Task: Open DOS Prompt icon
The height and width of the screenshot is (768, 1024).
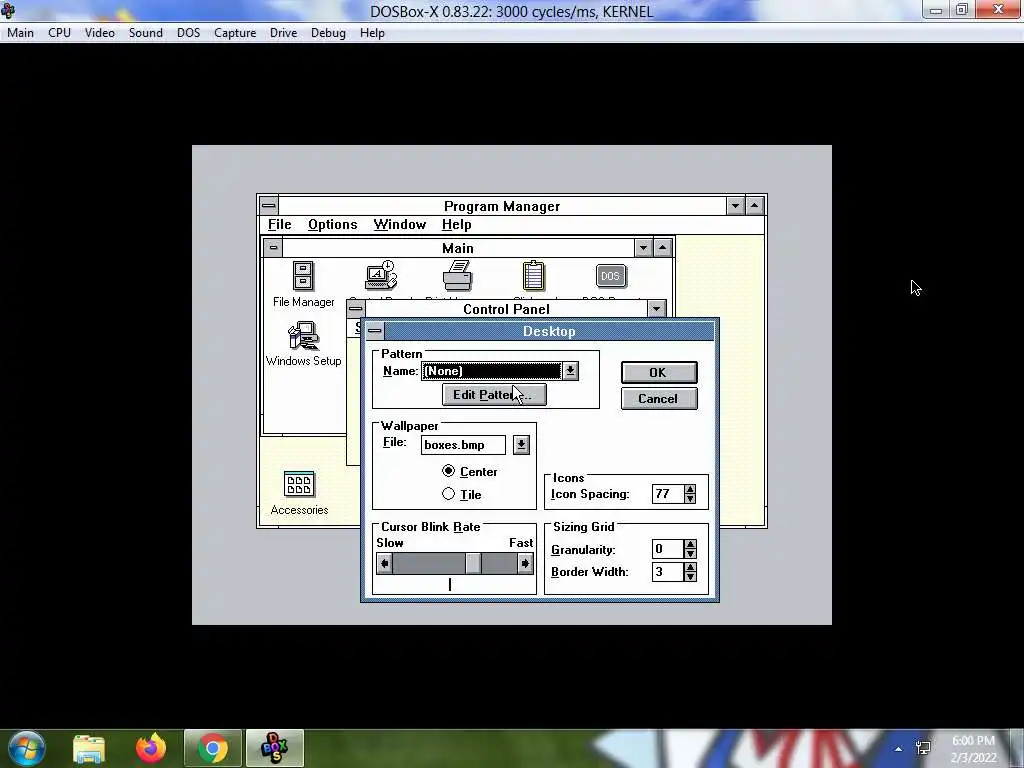Action: [611, 276]
